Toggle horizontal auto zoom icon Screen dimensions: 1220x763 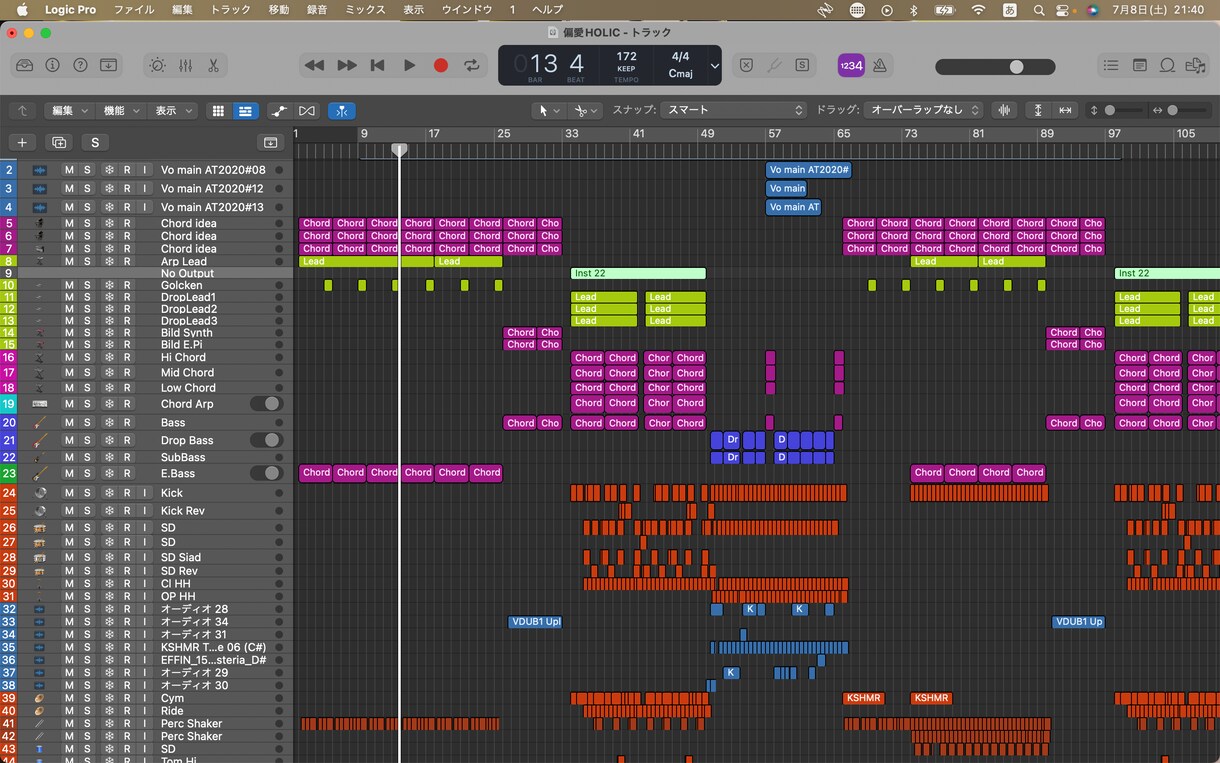[1065, 110]
